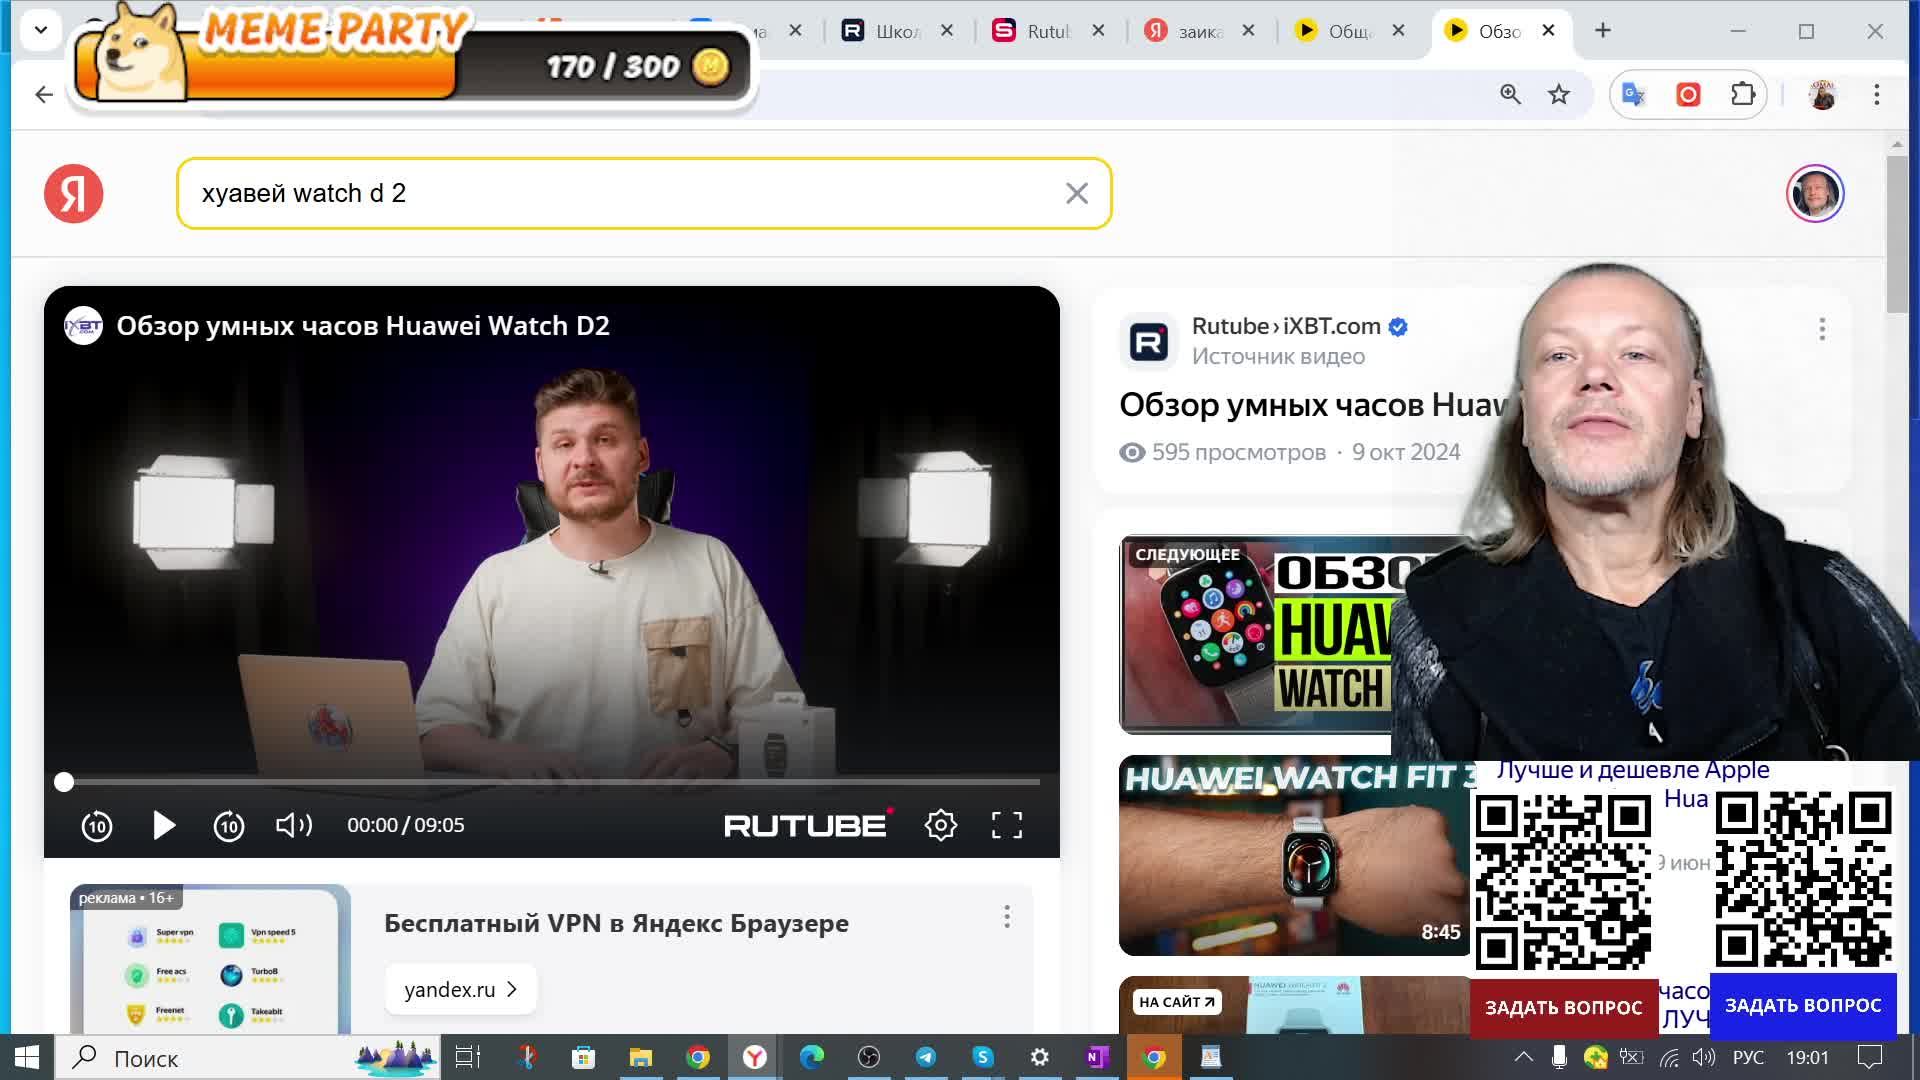Viewport: 1920px width, 1080px height.
Task: Open video source options menu
Action: (1821, 329)
